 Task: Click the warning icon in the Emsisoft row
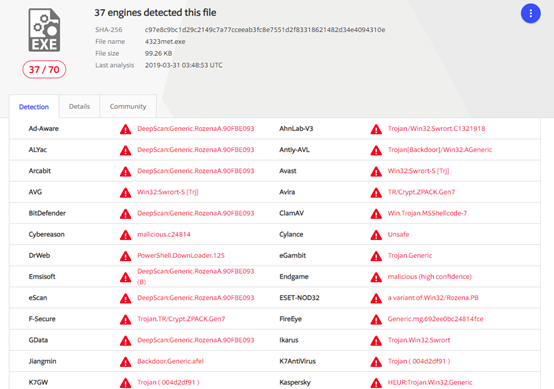pos(125,277)
